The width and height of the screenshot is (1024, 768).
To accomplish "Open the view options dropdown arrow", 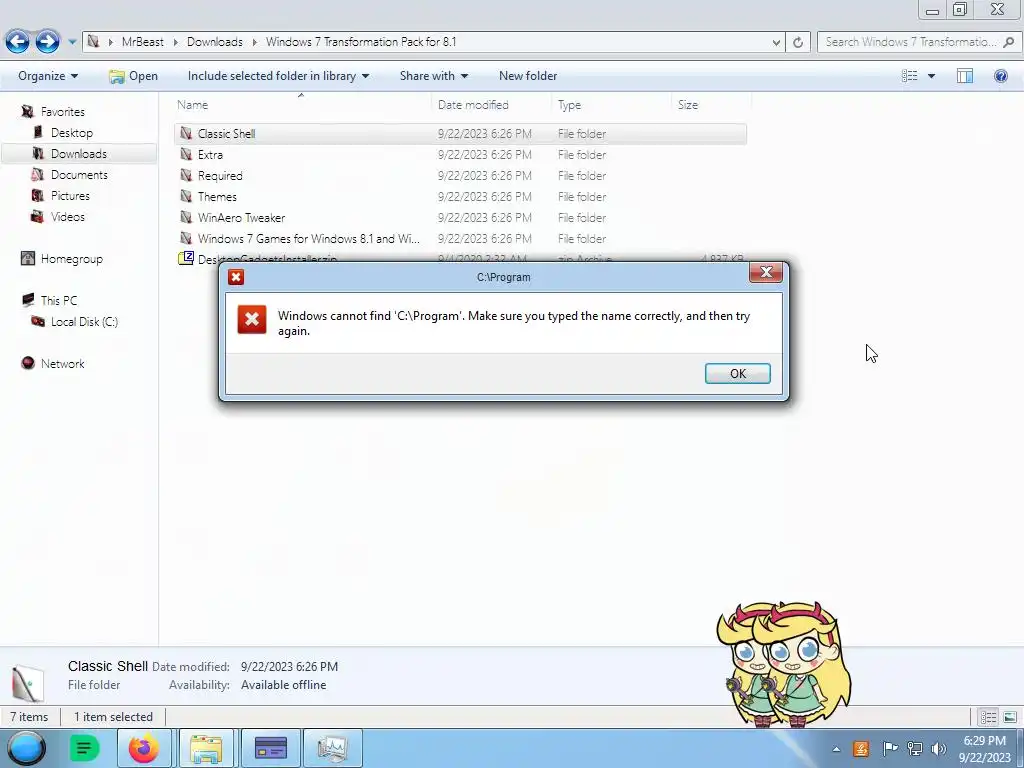I will tap(931, 76).
